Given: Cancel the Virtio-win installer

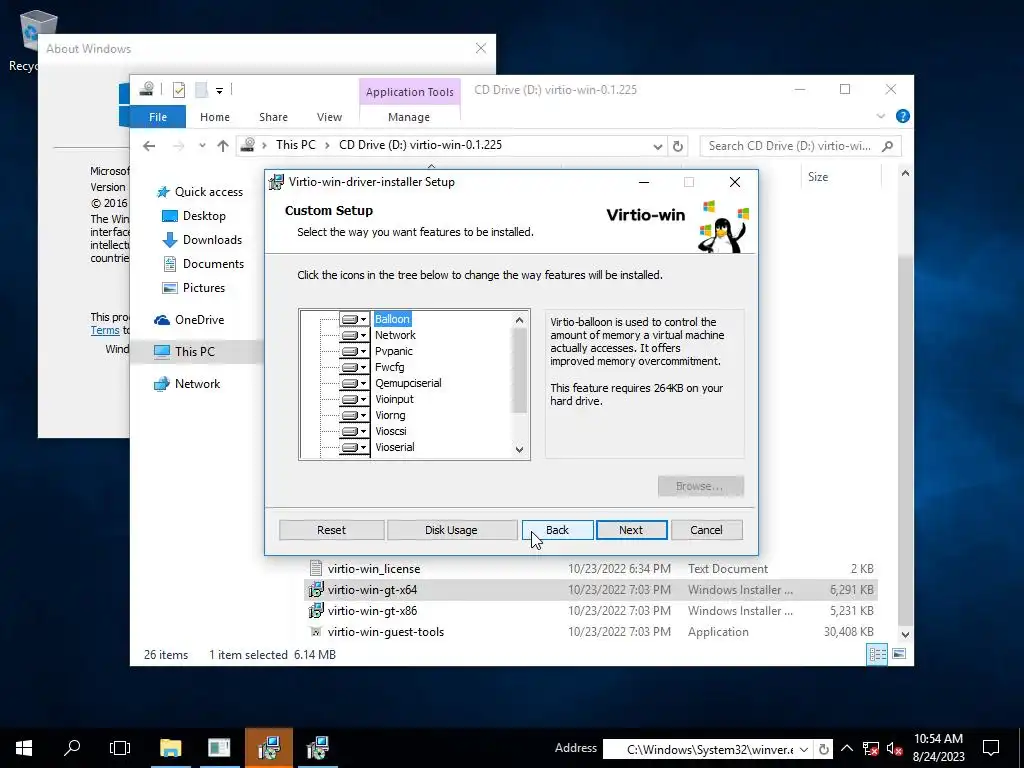Looking at the screenshot, I should pyautogui.click(x=707, y=530).
